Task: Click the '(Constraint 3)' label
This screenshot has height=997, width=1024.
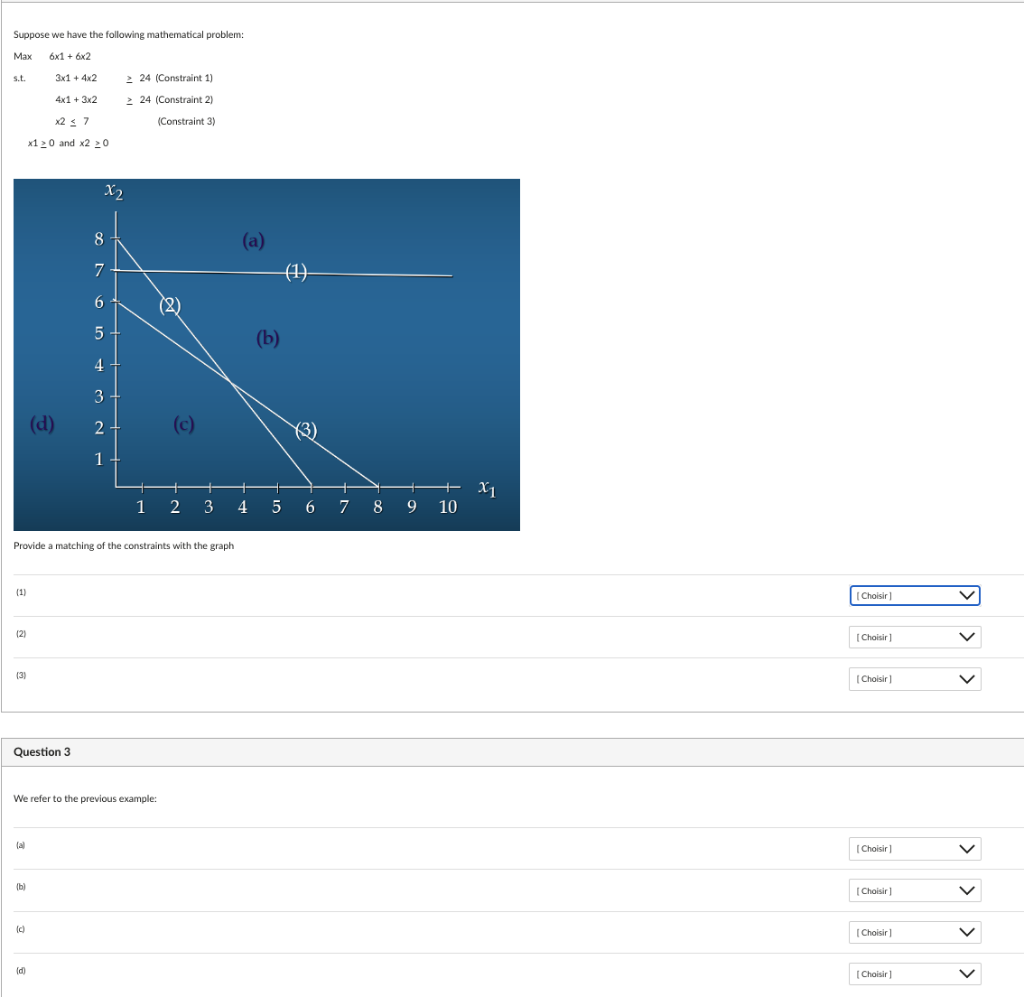Action: (186, 121)
